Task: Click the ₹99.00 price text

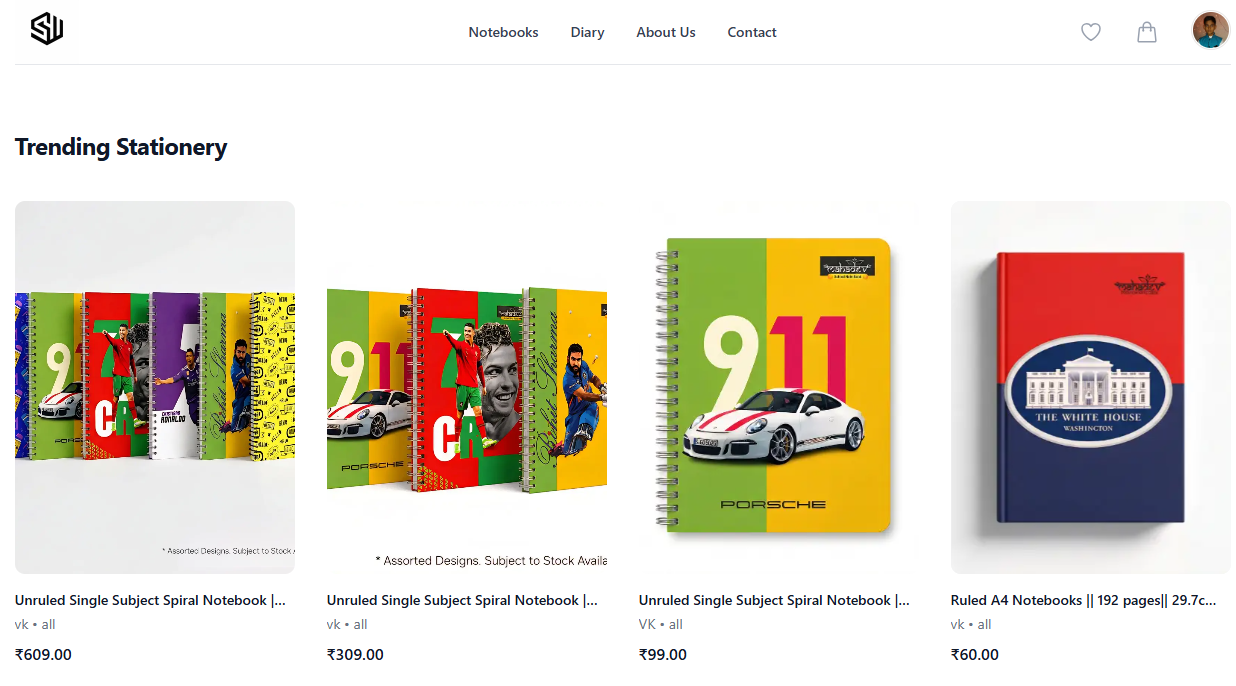Action: [663, 654]
